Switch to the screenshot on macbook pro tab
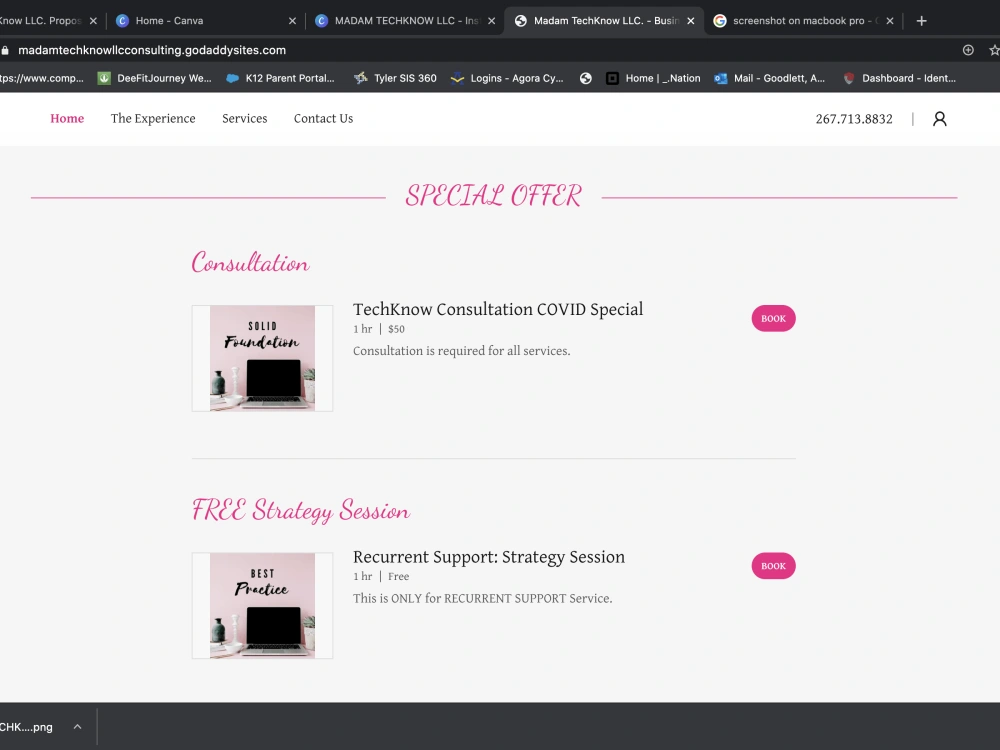The height and width of the screenshot is (750, 1000). (797, 19)
